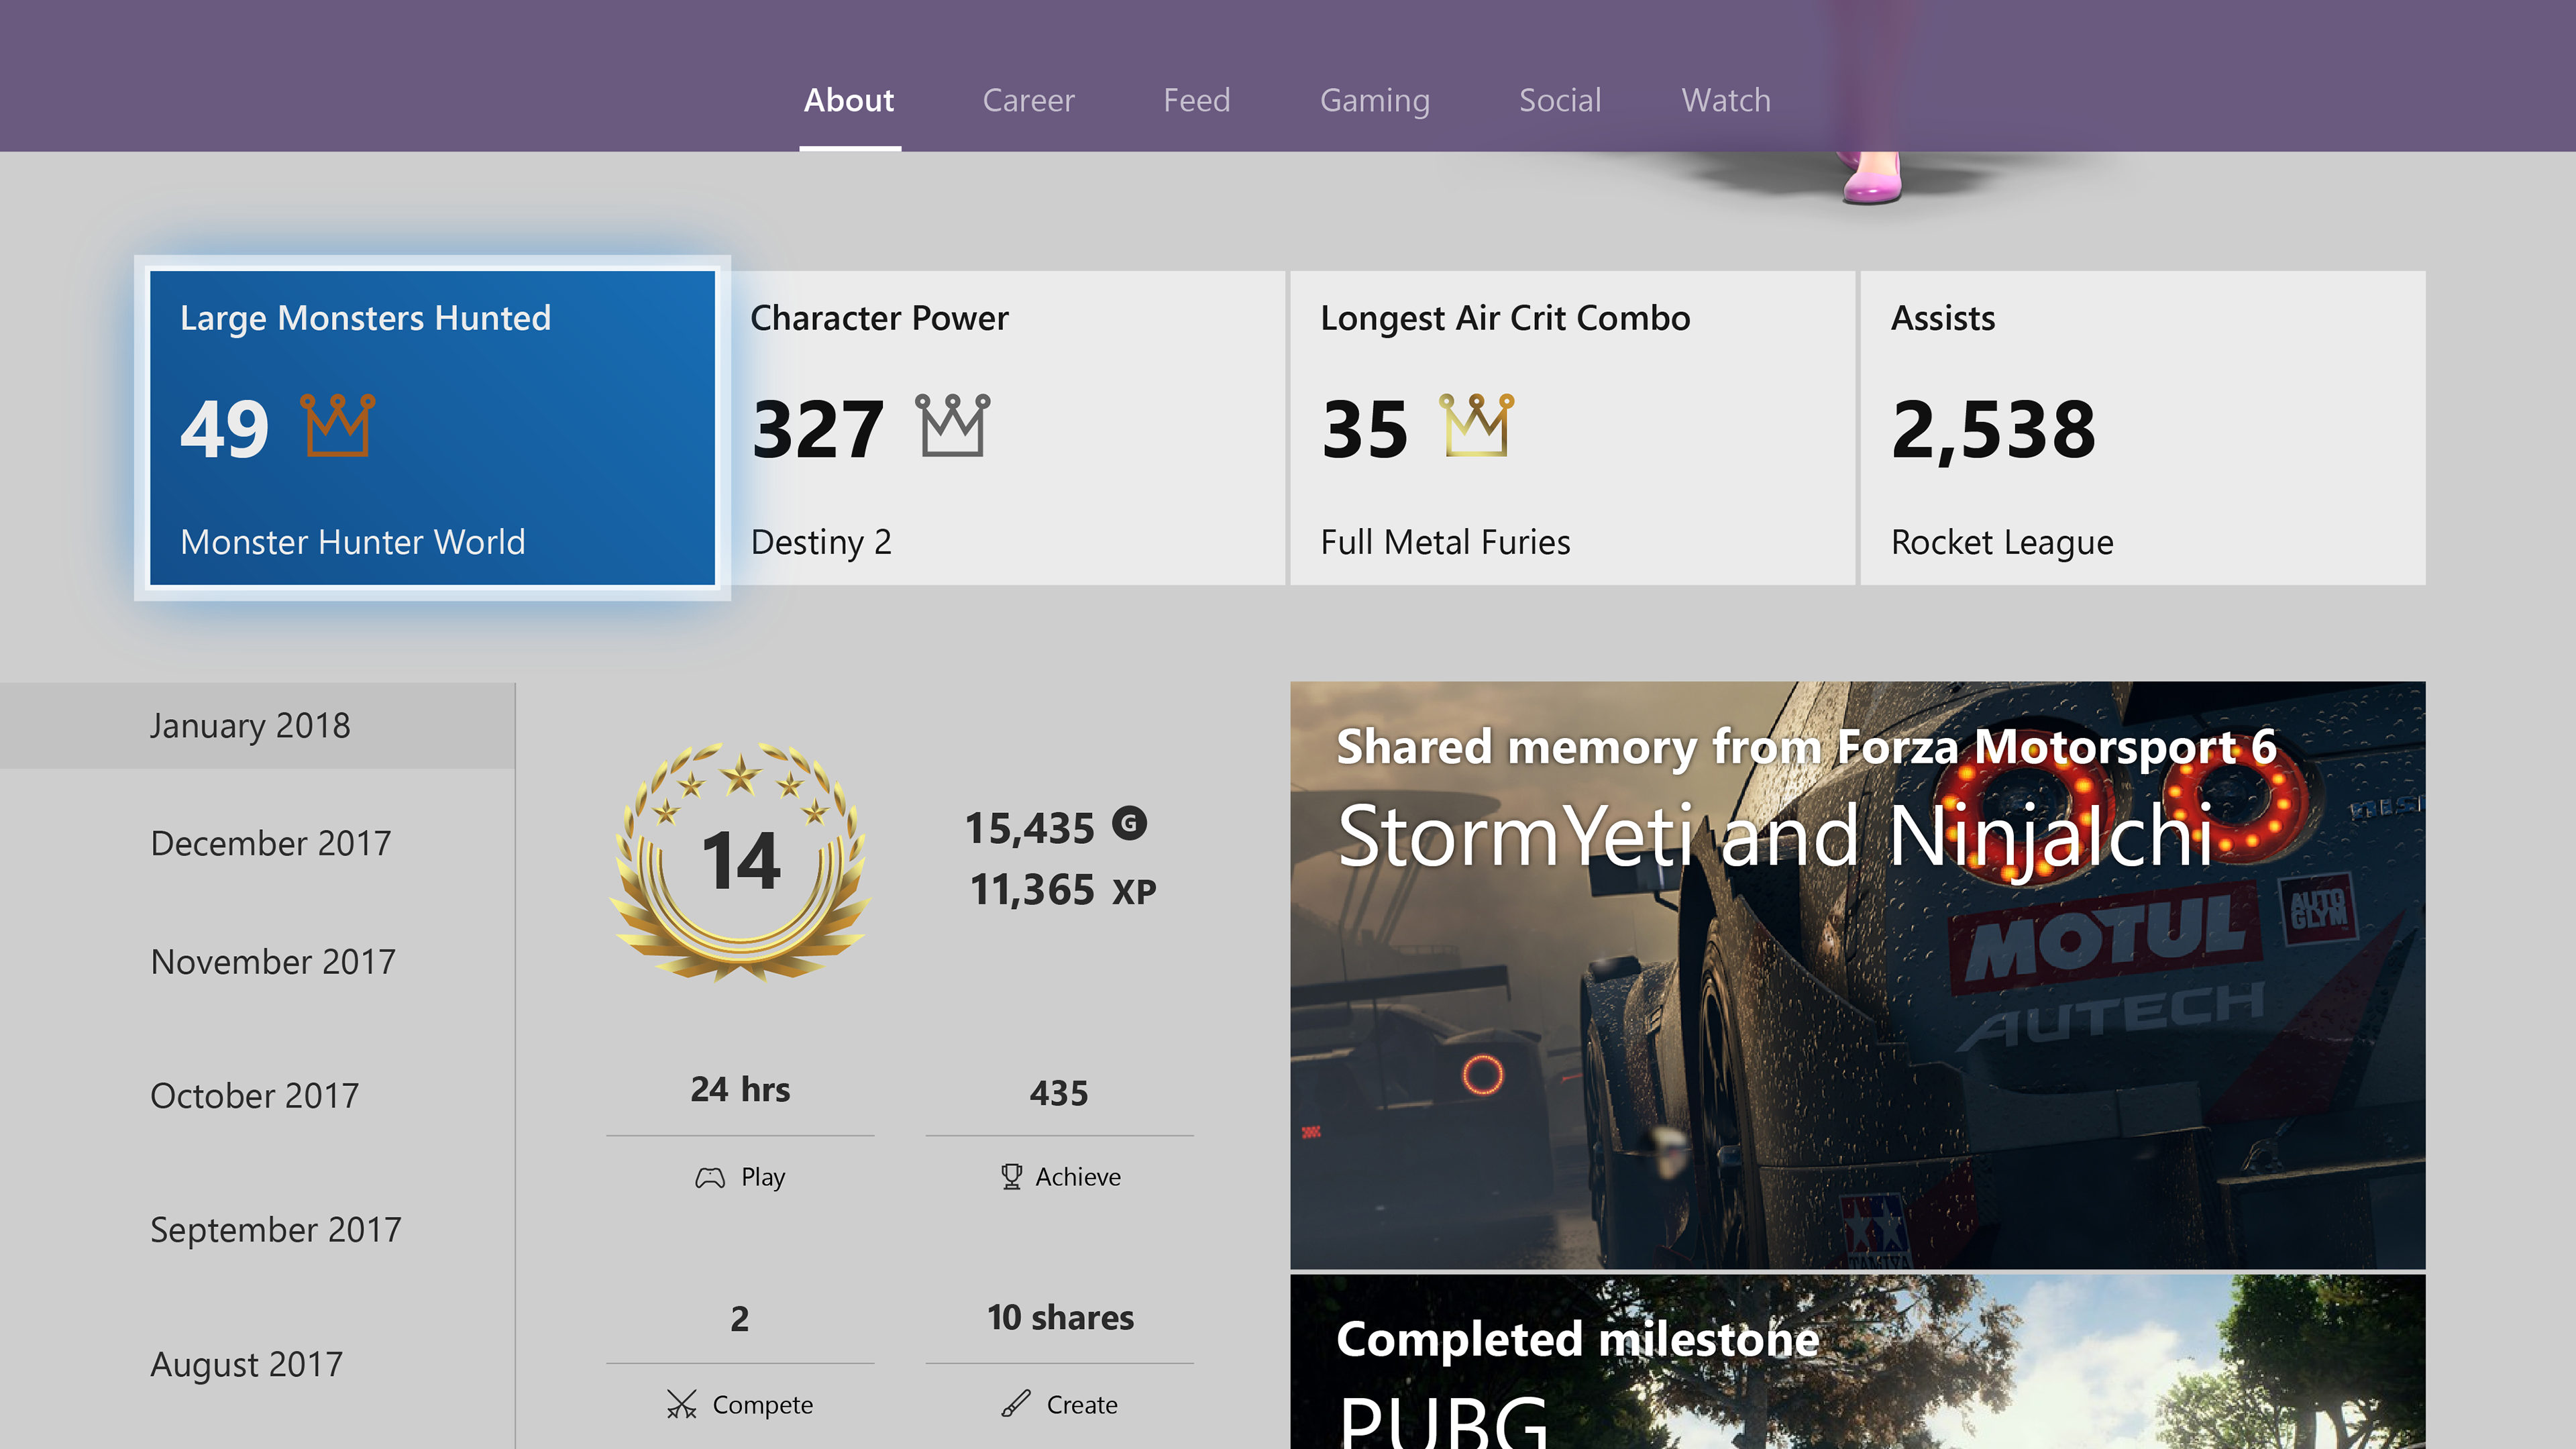Switch to the About tab
The width and height of the screenshot is (2576, 1449).
pyautogui.click(x=849, y=100)
